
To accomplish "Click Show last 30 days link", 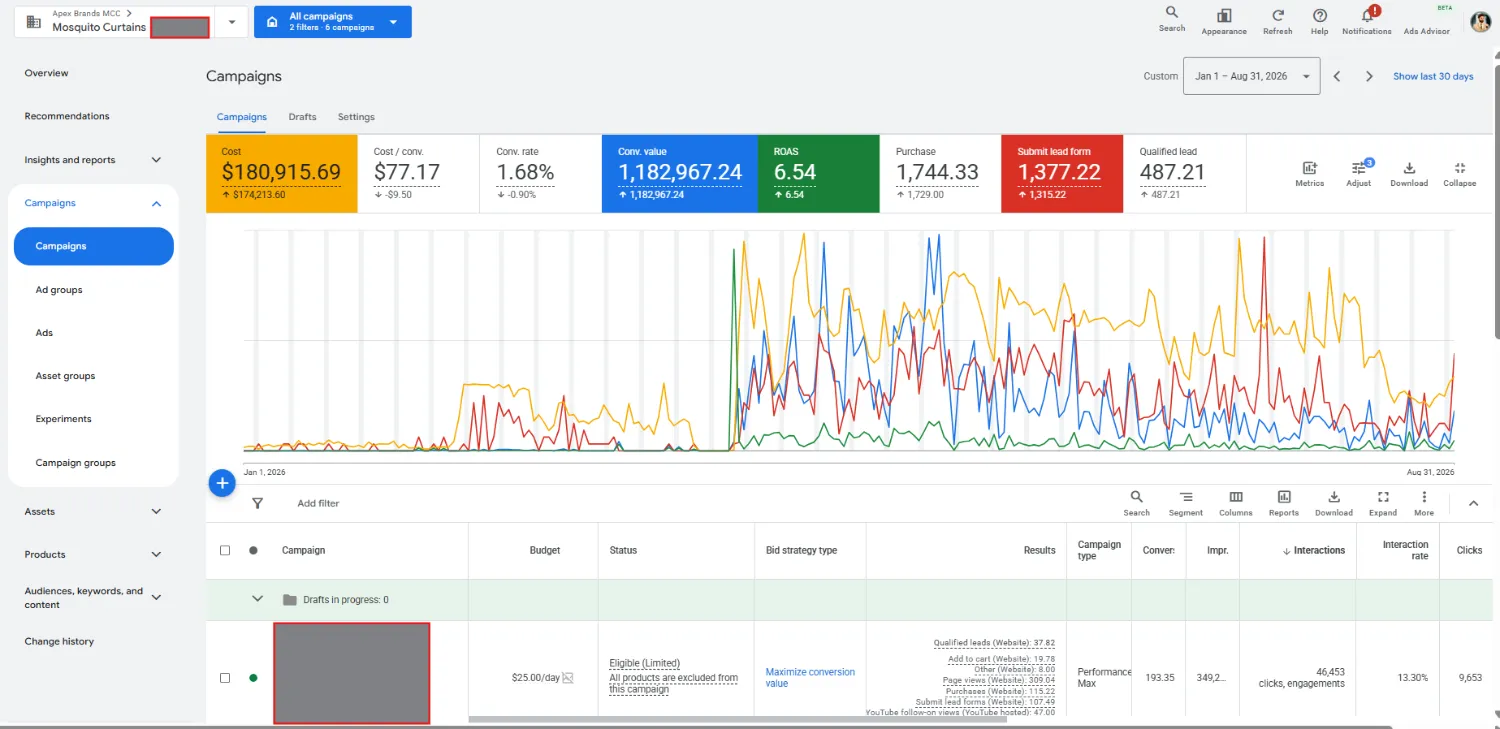I will [1433, 76].
